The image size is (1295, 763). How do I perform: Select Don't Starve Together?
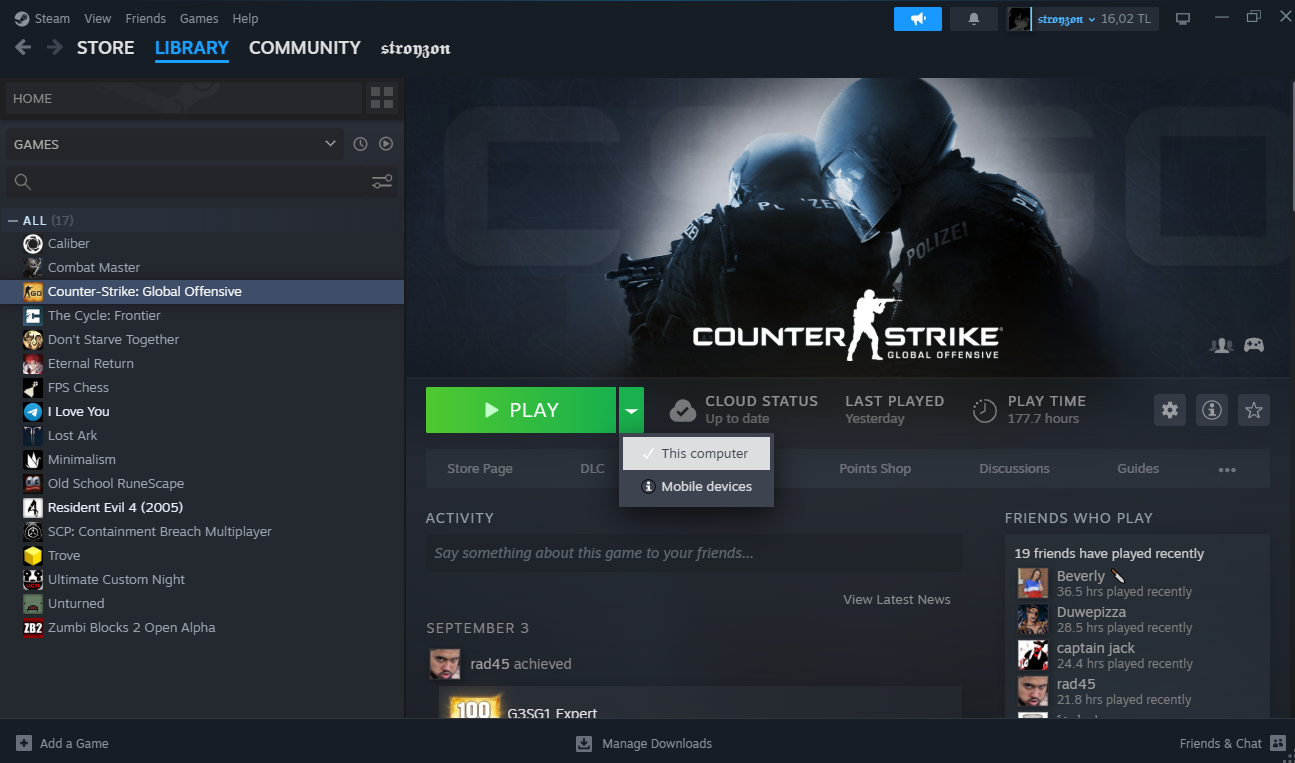pos(202,339)
